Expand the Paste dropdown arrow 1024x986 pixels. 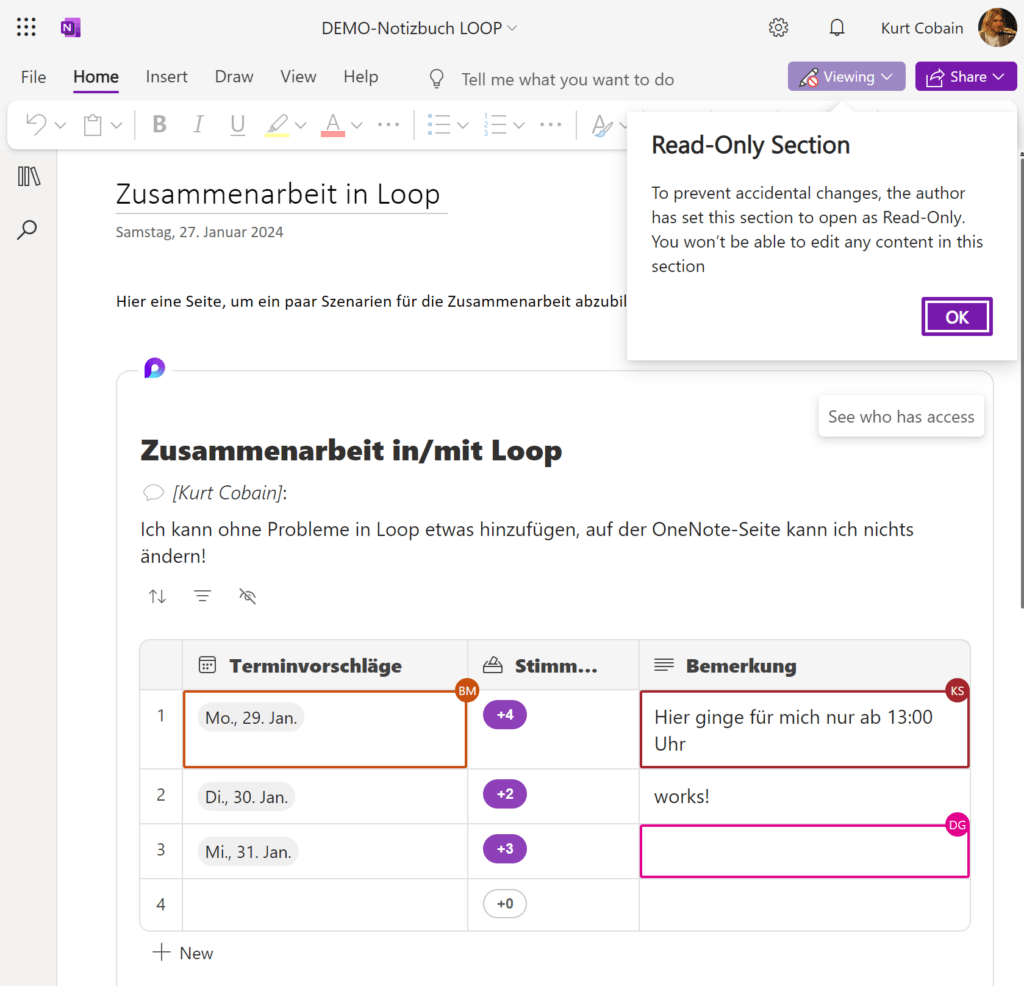[x=116, y=125]
